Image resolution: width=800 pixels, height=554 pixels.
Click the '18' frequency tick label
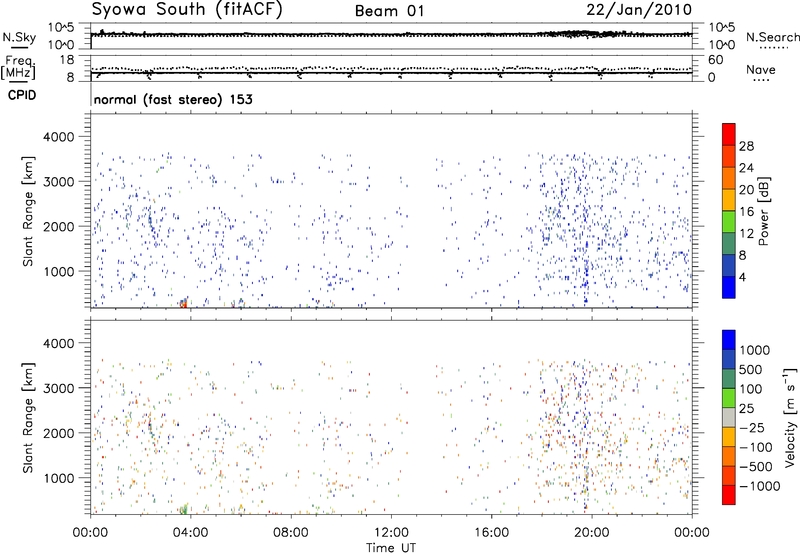pyautogui.click(x=66, y=60)
